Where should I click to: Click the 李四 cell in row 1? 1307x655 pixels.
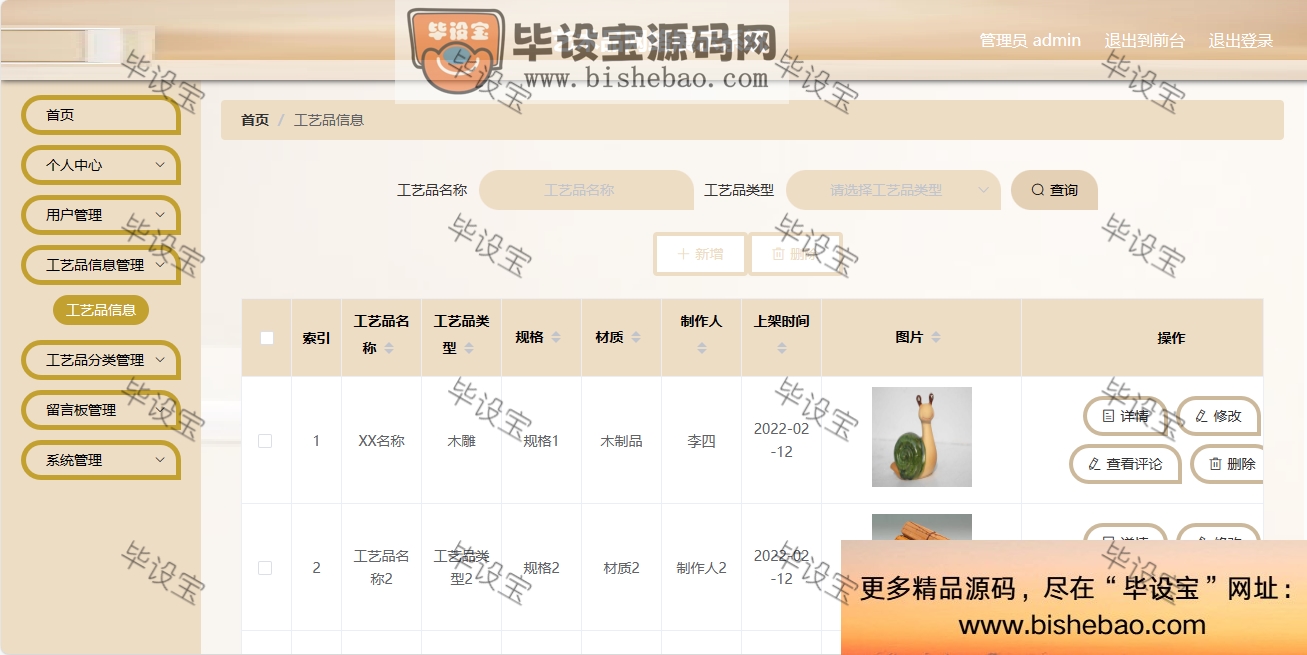click(x=702, y=441)
